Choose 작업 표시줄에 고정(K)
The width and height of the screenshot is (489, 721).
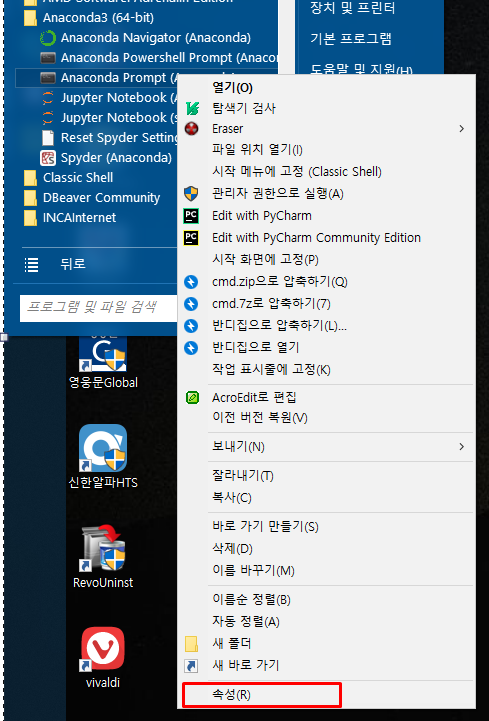coord(271,370)
